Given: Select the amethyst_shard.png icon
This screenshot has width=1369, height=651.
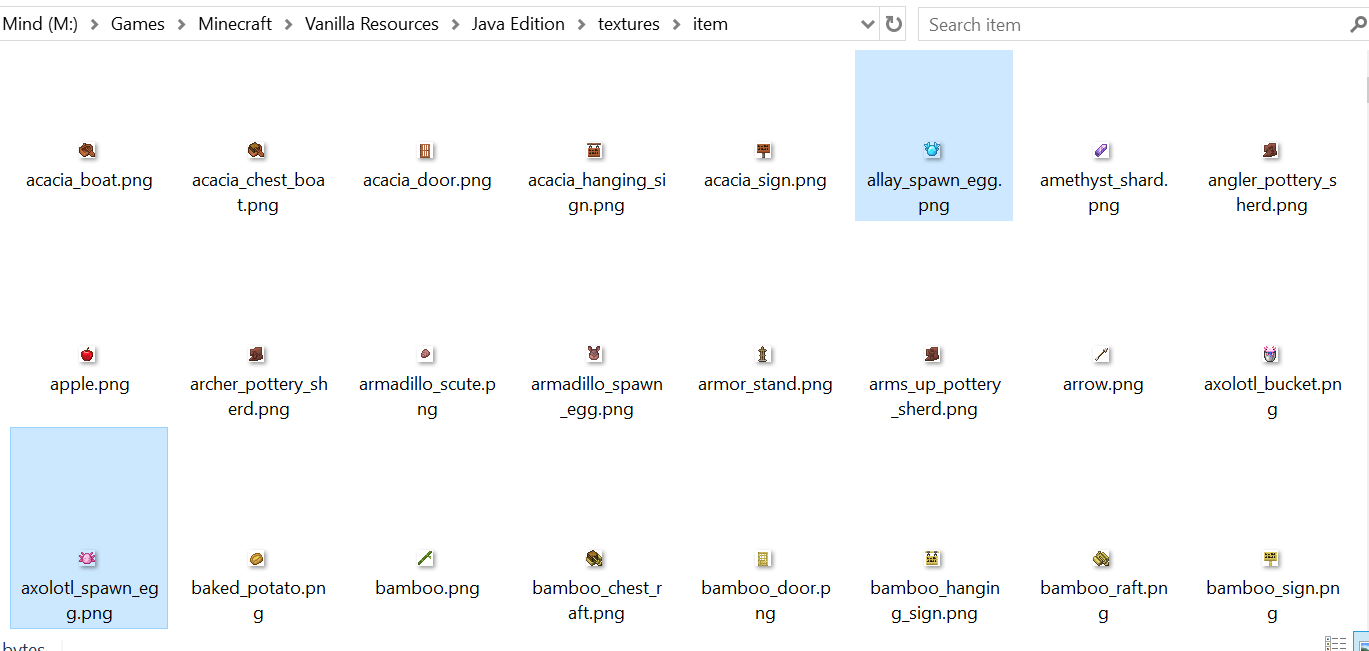Looking at the screenshot, I should click(1102, 151).
